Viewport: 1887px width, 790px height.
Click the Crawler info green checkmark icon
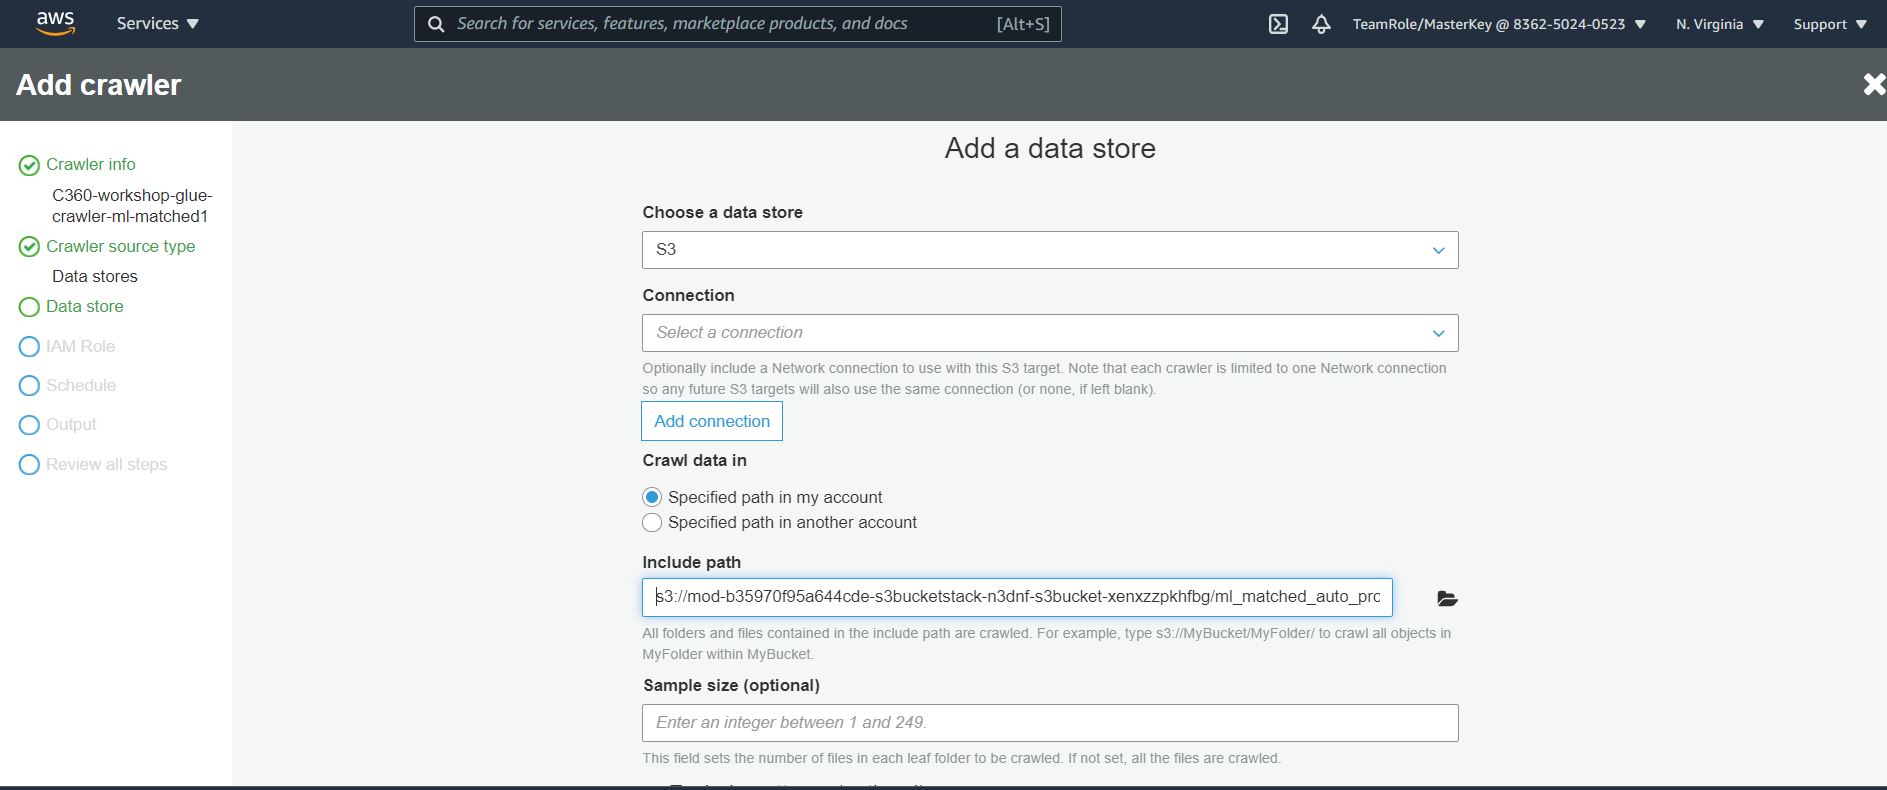29,165
